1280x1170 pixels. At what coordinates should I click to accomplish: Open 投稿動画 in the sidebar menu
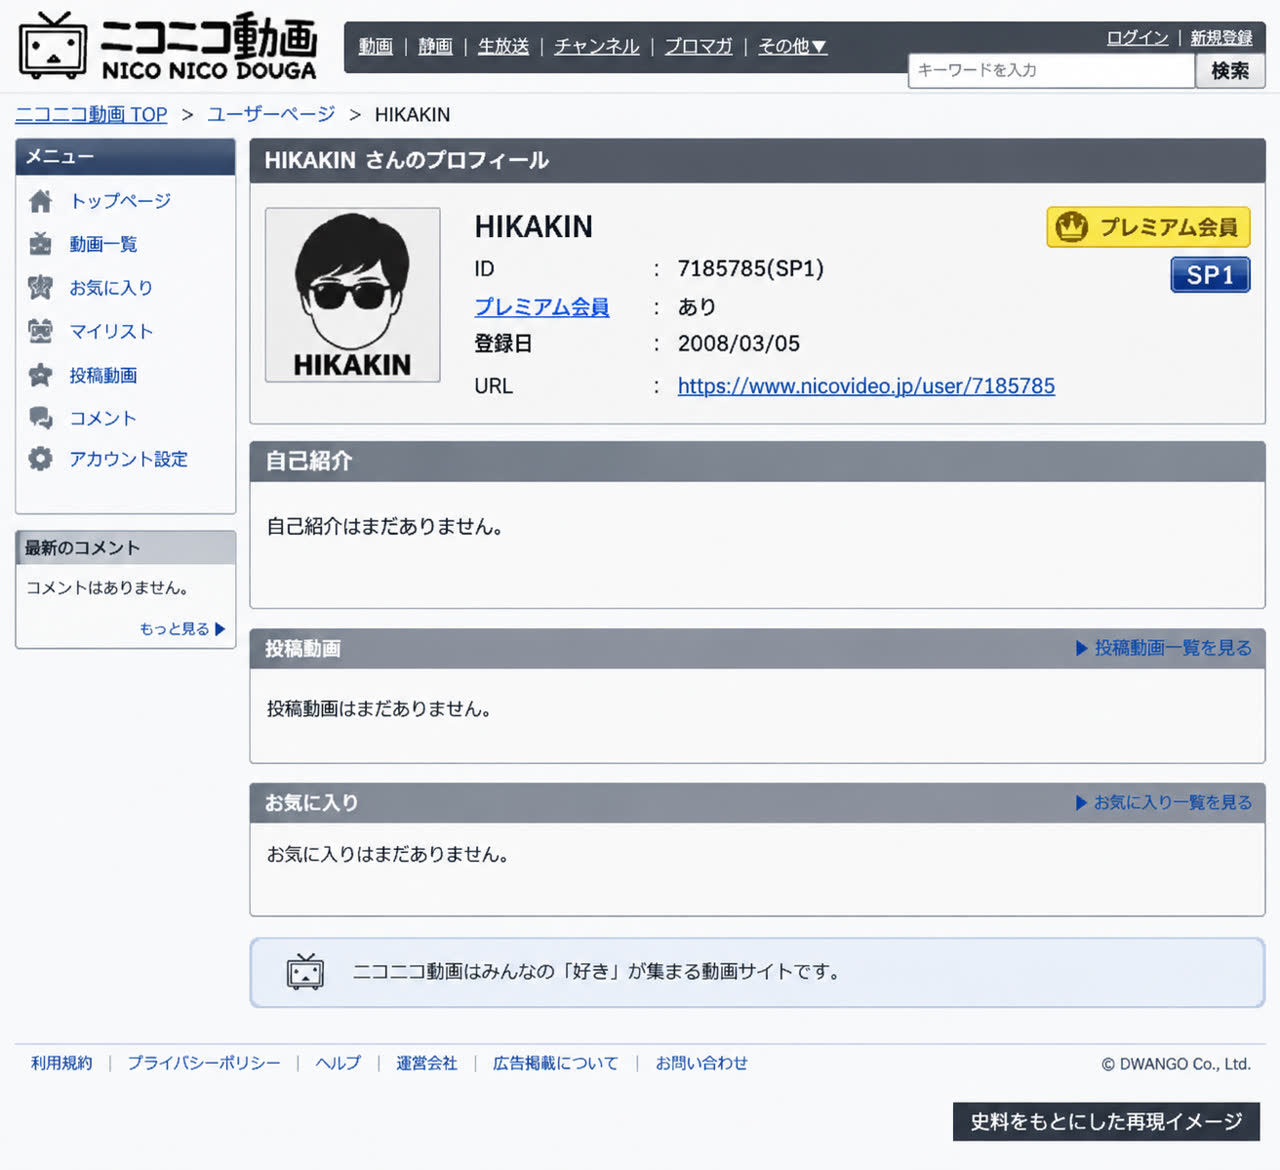103,375
